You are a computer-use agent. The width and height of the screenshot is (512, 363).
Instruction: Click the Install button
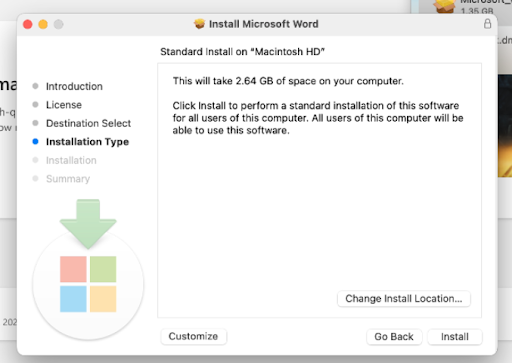(x=455, y=337)
